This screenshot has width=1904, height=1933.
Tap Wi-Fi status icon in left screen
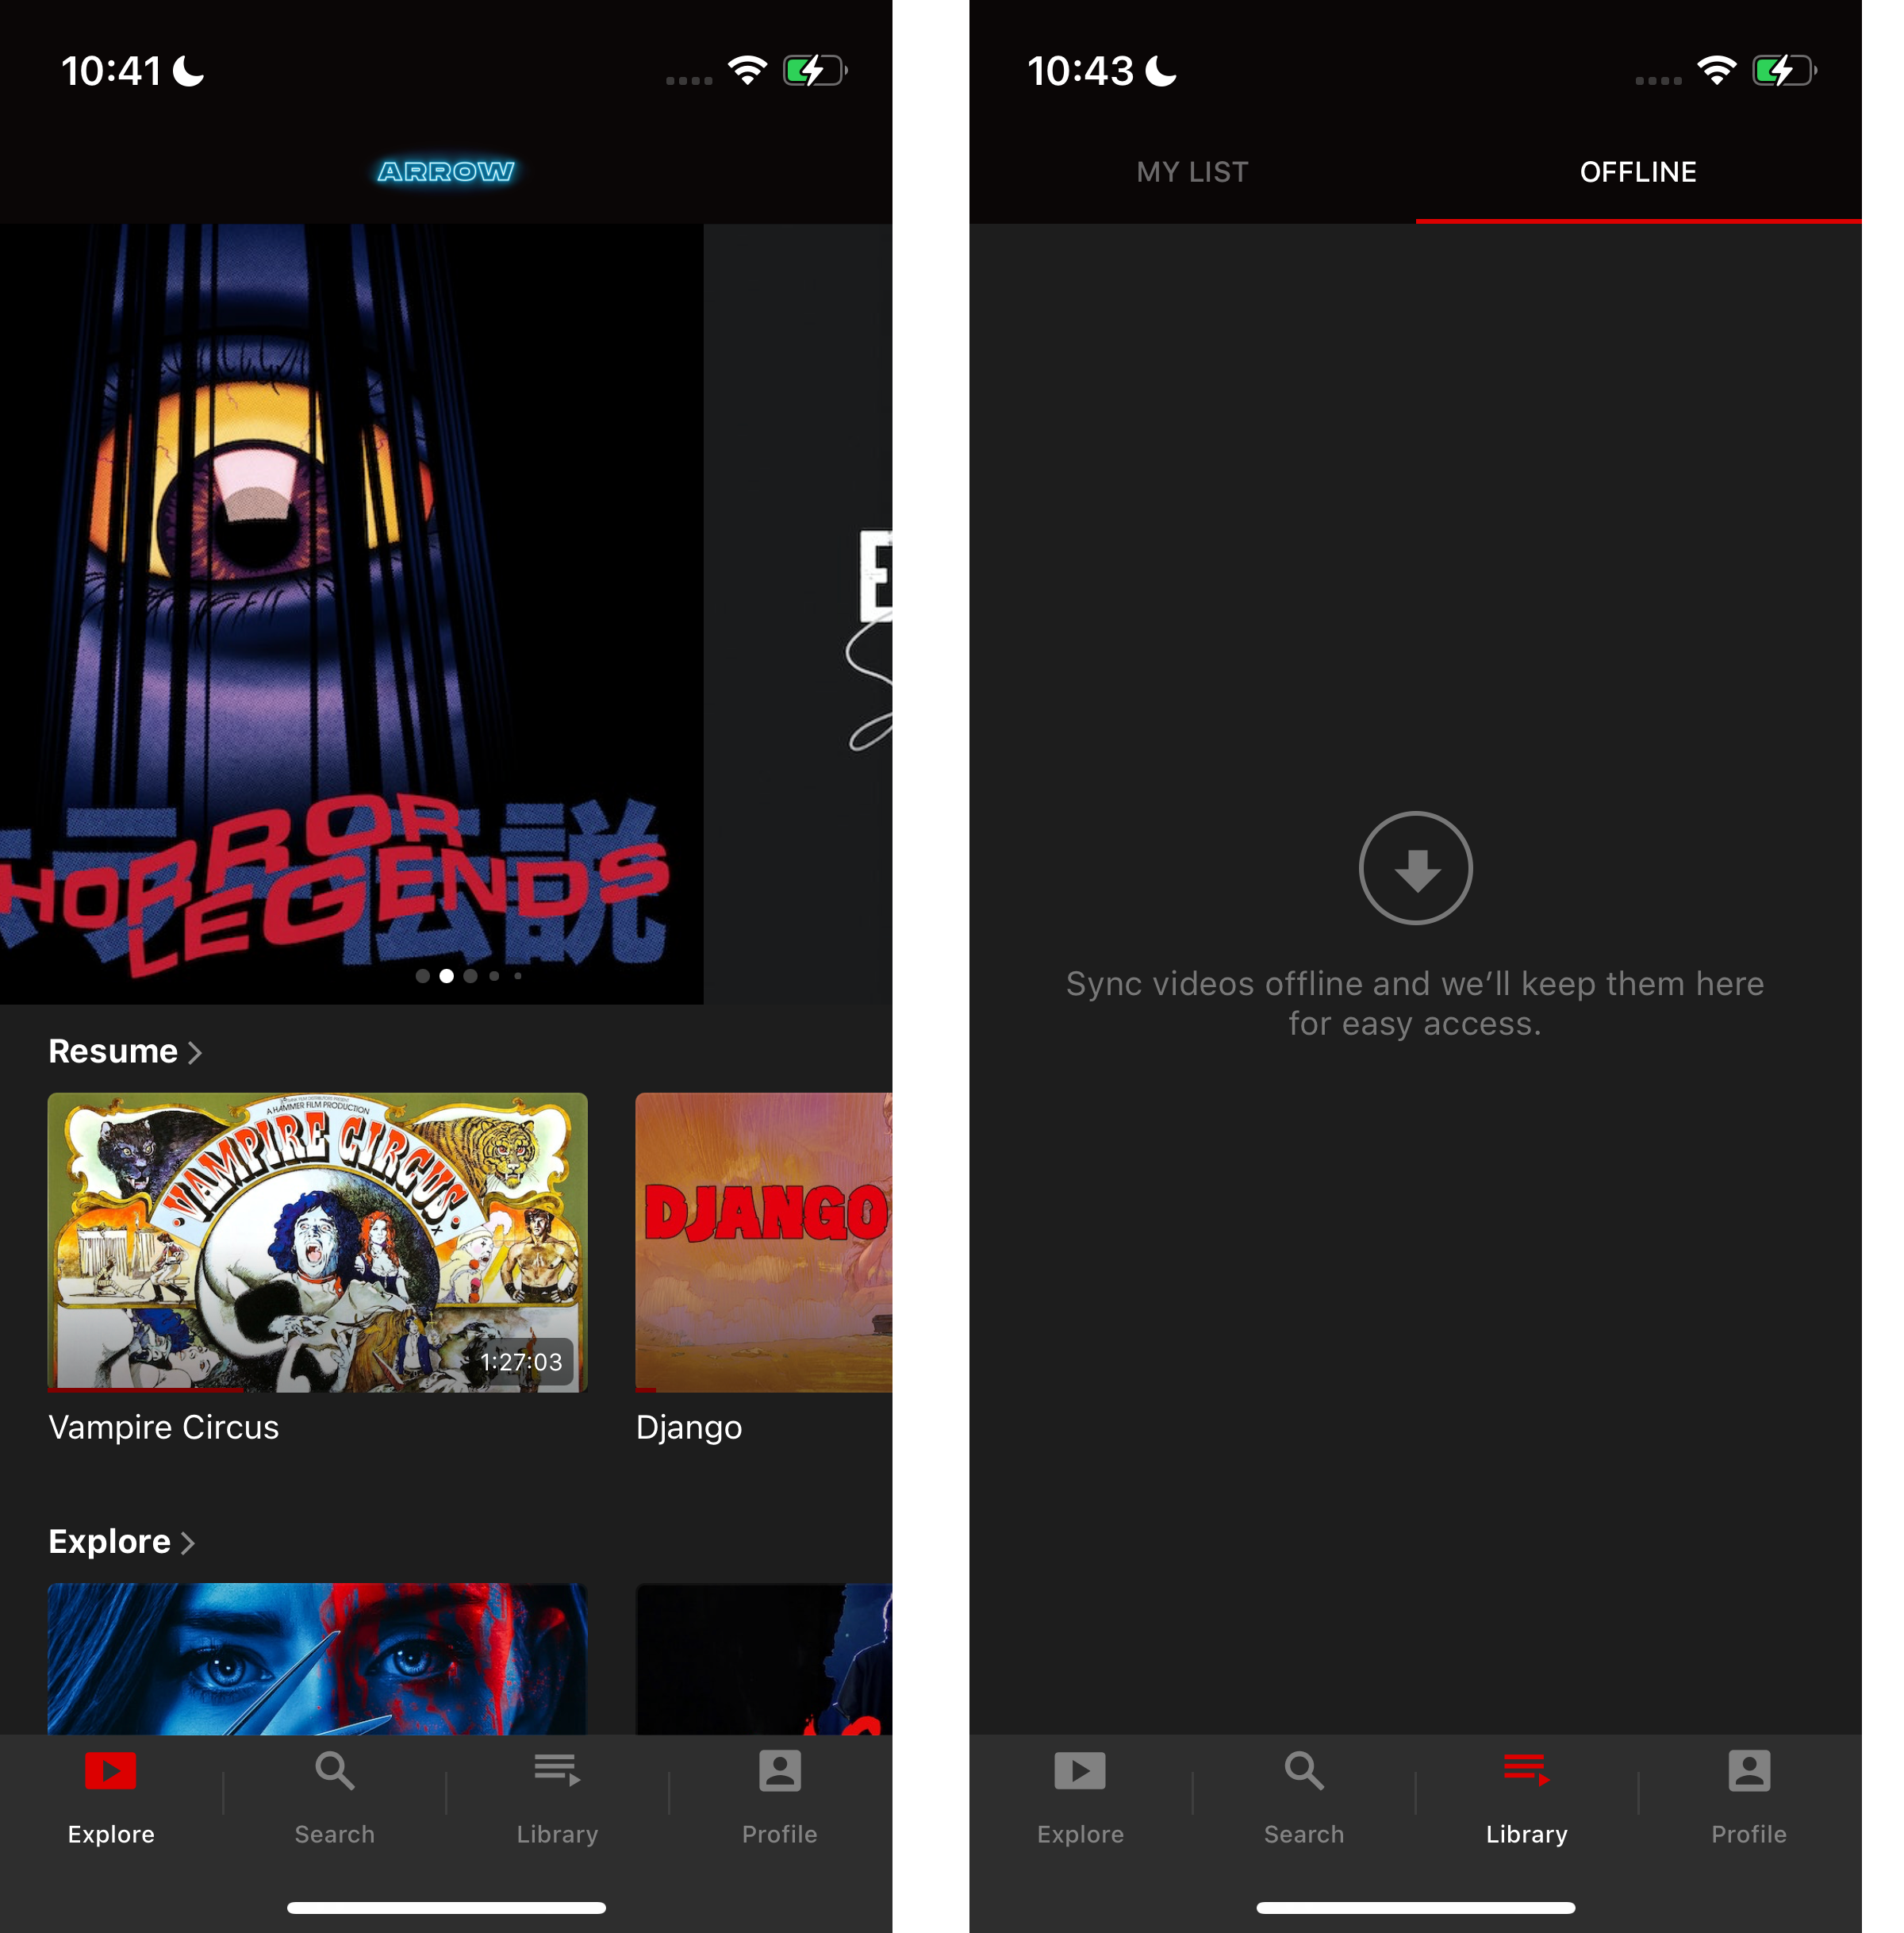point(747,70)
